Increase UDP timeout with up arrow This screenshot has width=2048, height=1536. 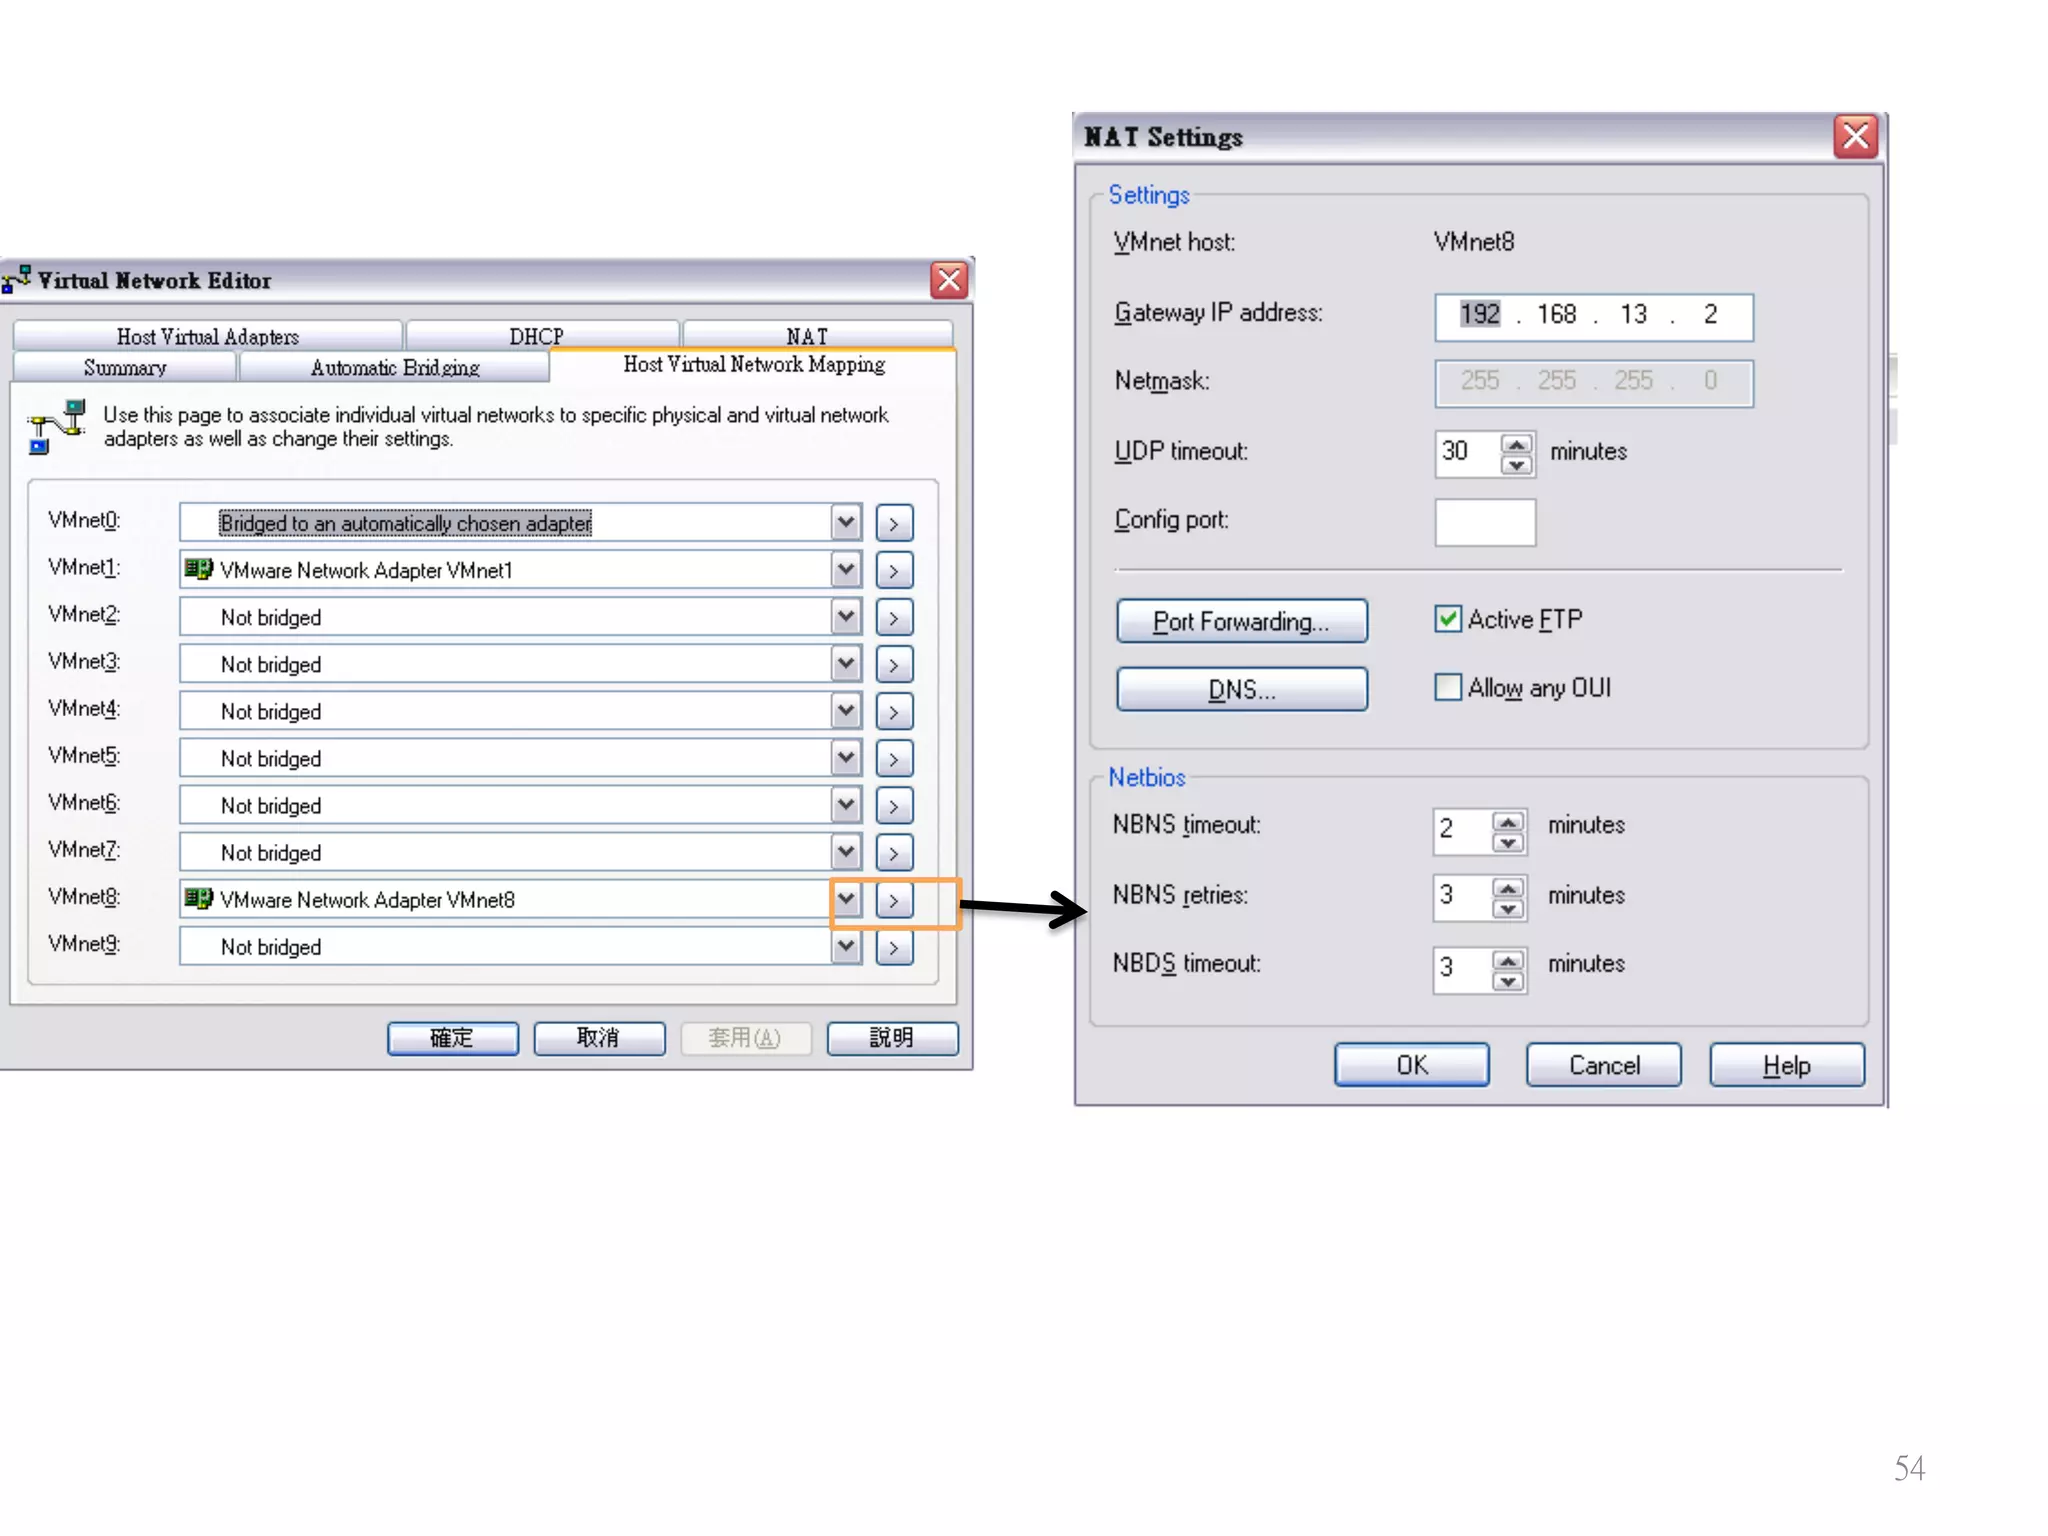coord(1516,445)
